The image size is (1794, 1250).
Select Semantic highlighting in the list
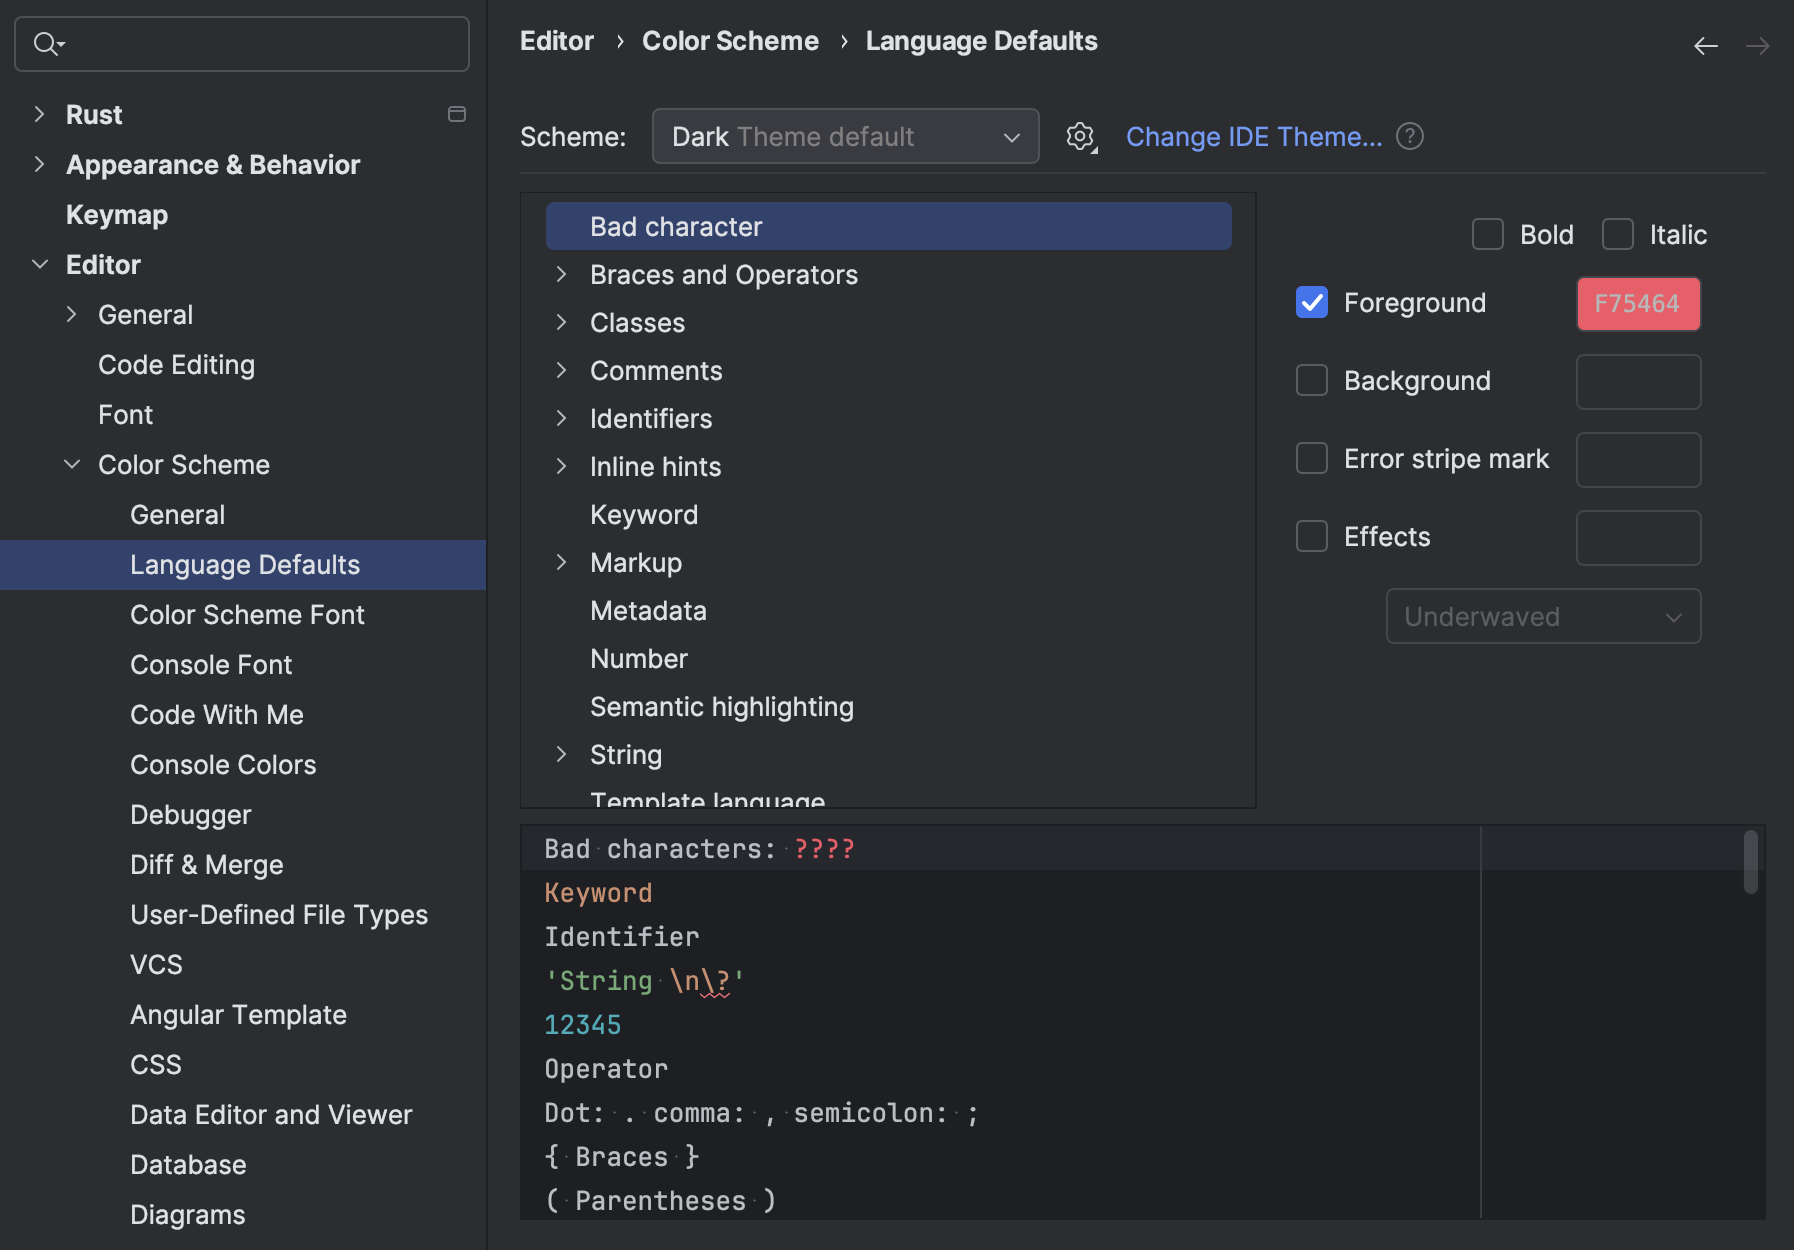722,707
